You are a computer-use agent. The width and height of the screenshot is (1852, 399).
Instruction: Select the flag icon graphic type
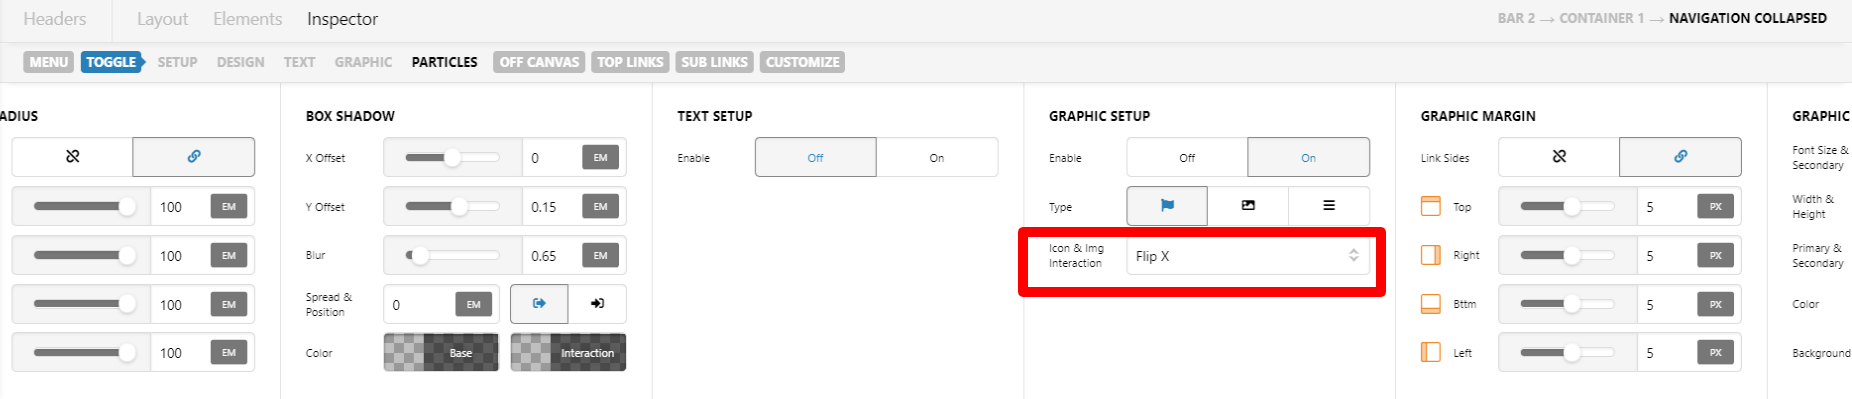click(1167, 206)
